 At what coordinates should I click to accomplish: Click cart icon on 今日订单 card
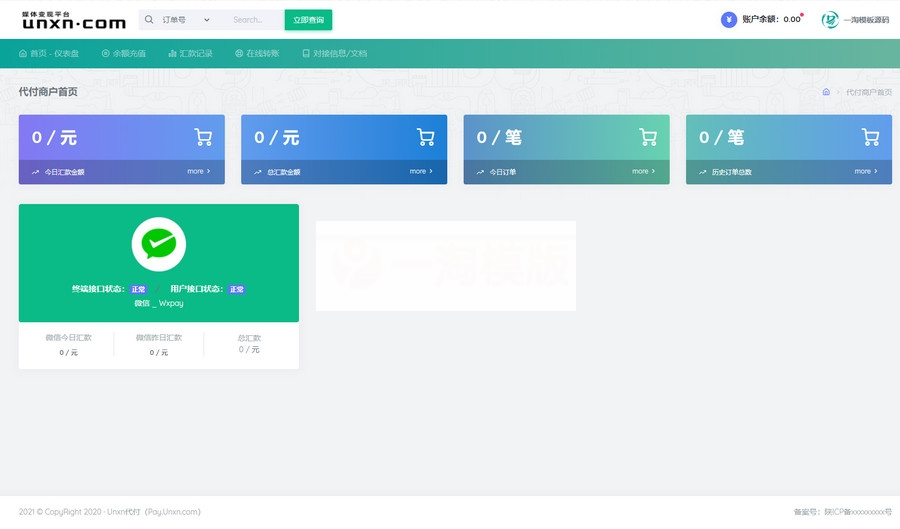[x=648, y=138]
